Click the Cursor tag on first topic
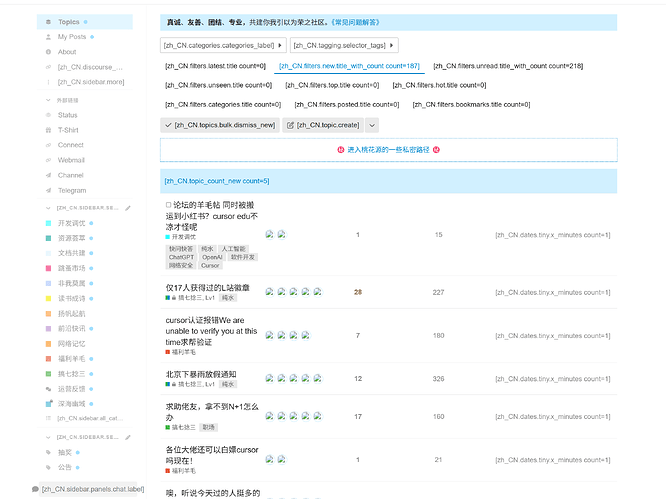The image size is (666, 499). 210,265
